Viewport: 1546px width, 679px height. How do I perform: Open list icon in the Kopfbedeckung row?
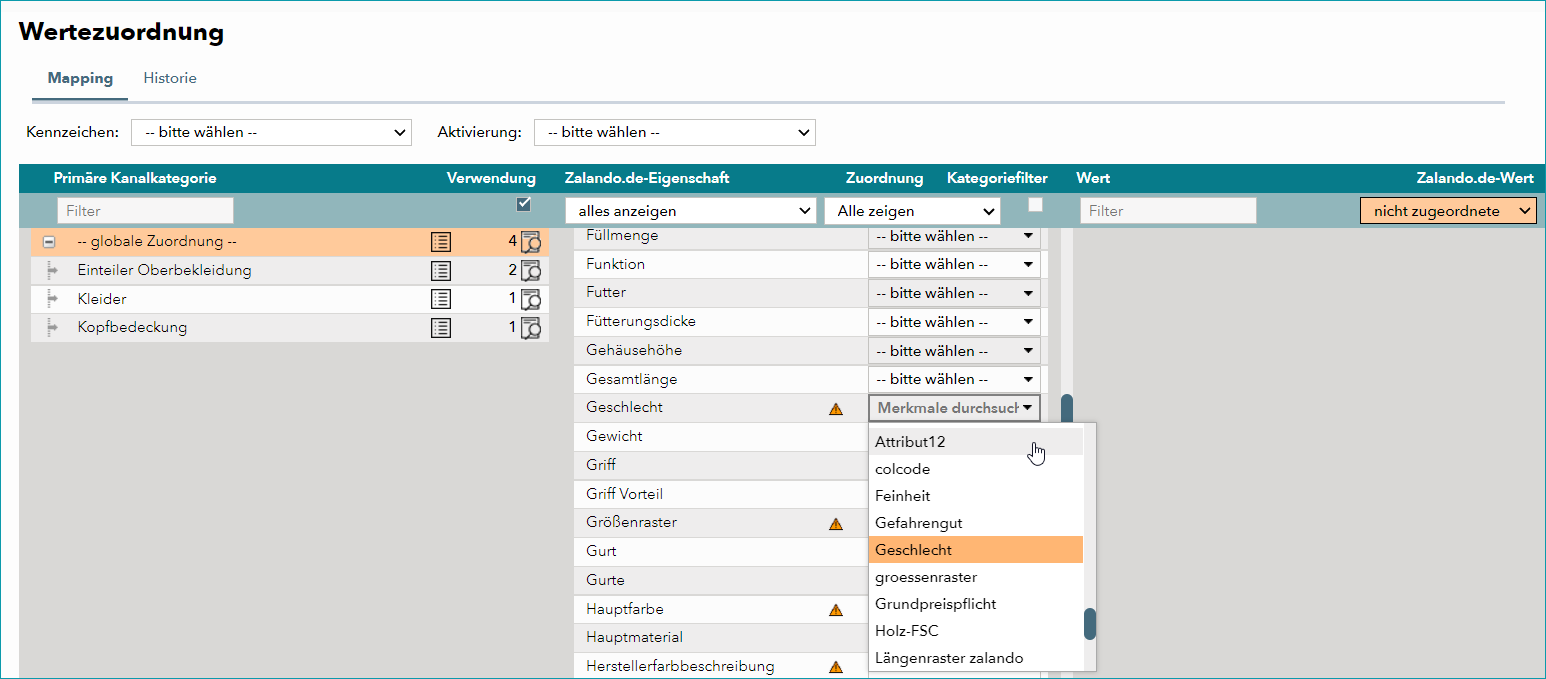point(441,328)
